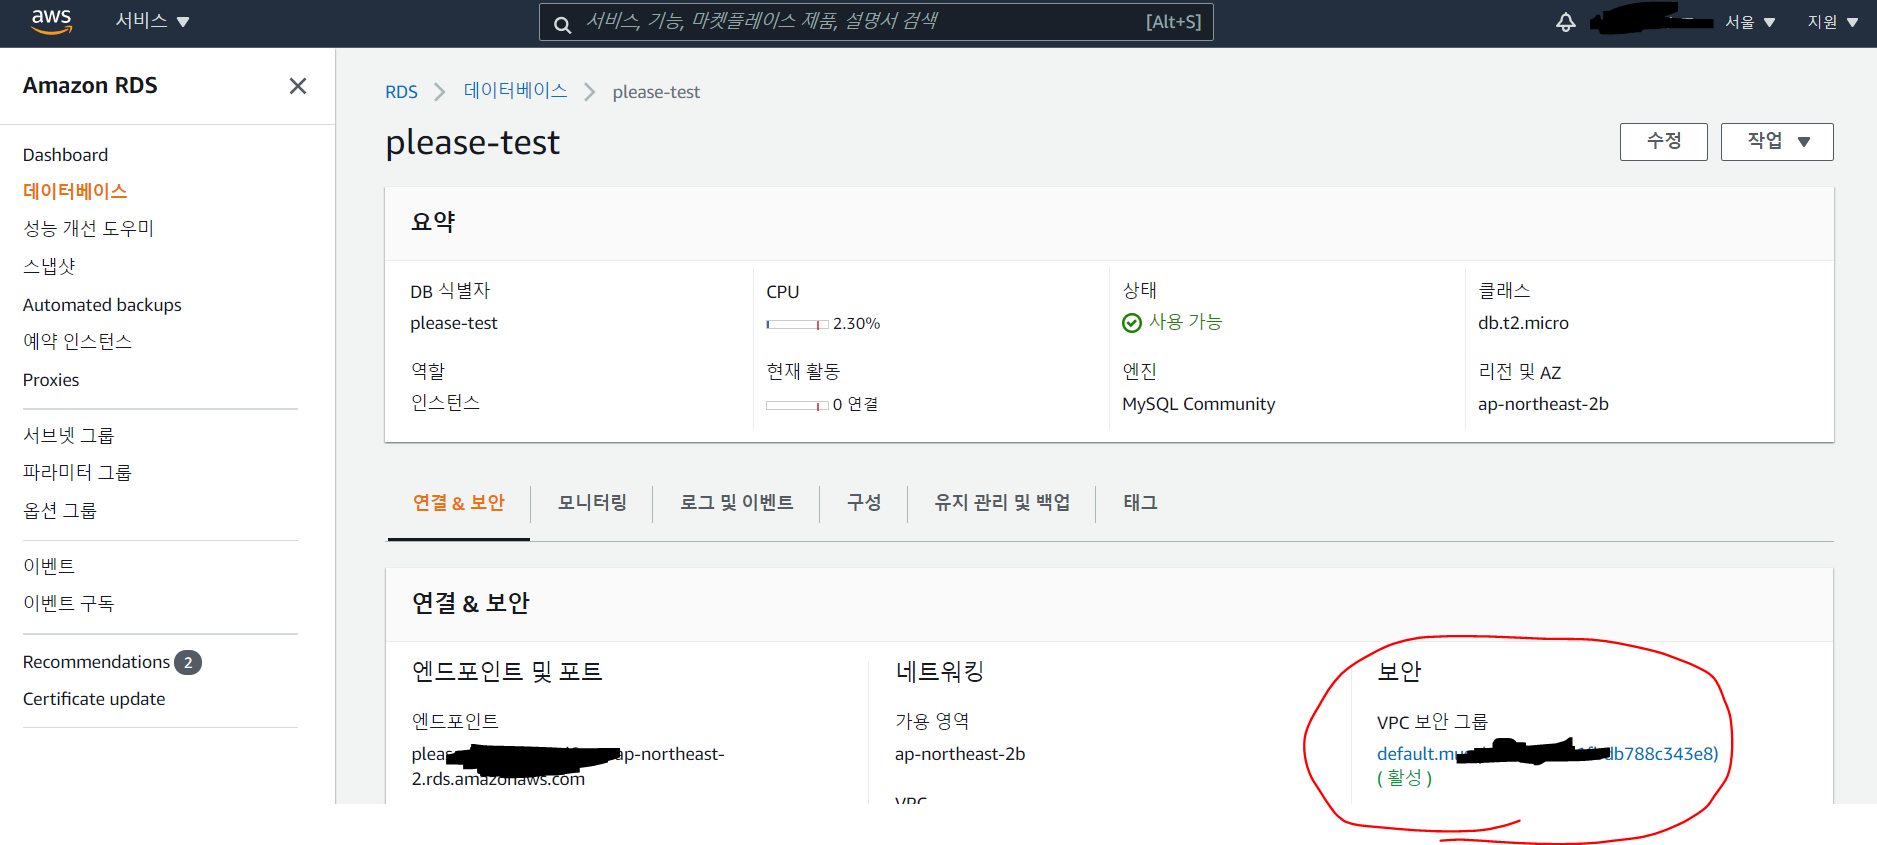
Task: Click the Recommendations count badge 2
Action: coord(188,662)
